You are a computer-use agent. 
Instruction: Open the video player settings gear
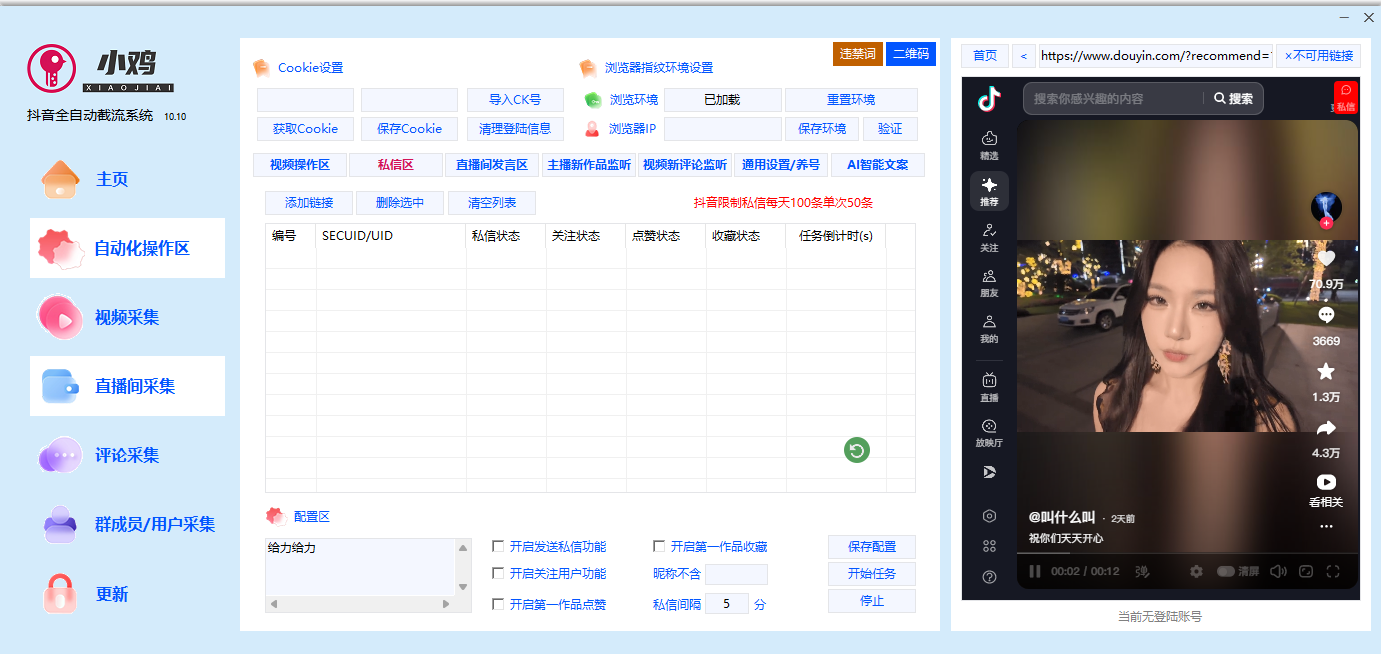tap(1196, 571)
